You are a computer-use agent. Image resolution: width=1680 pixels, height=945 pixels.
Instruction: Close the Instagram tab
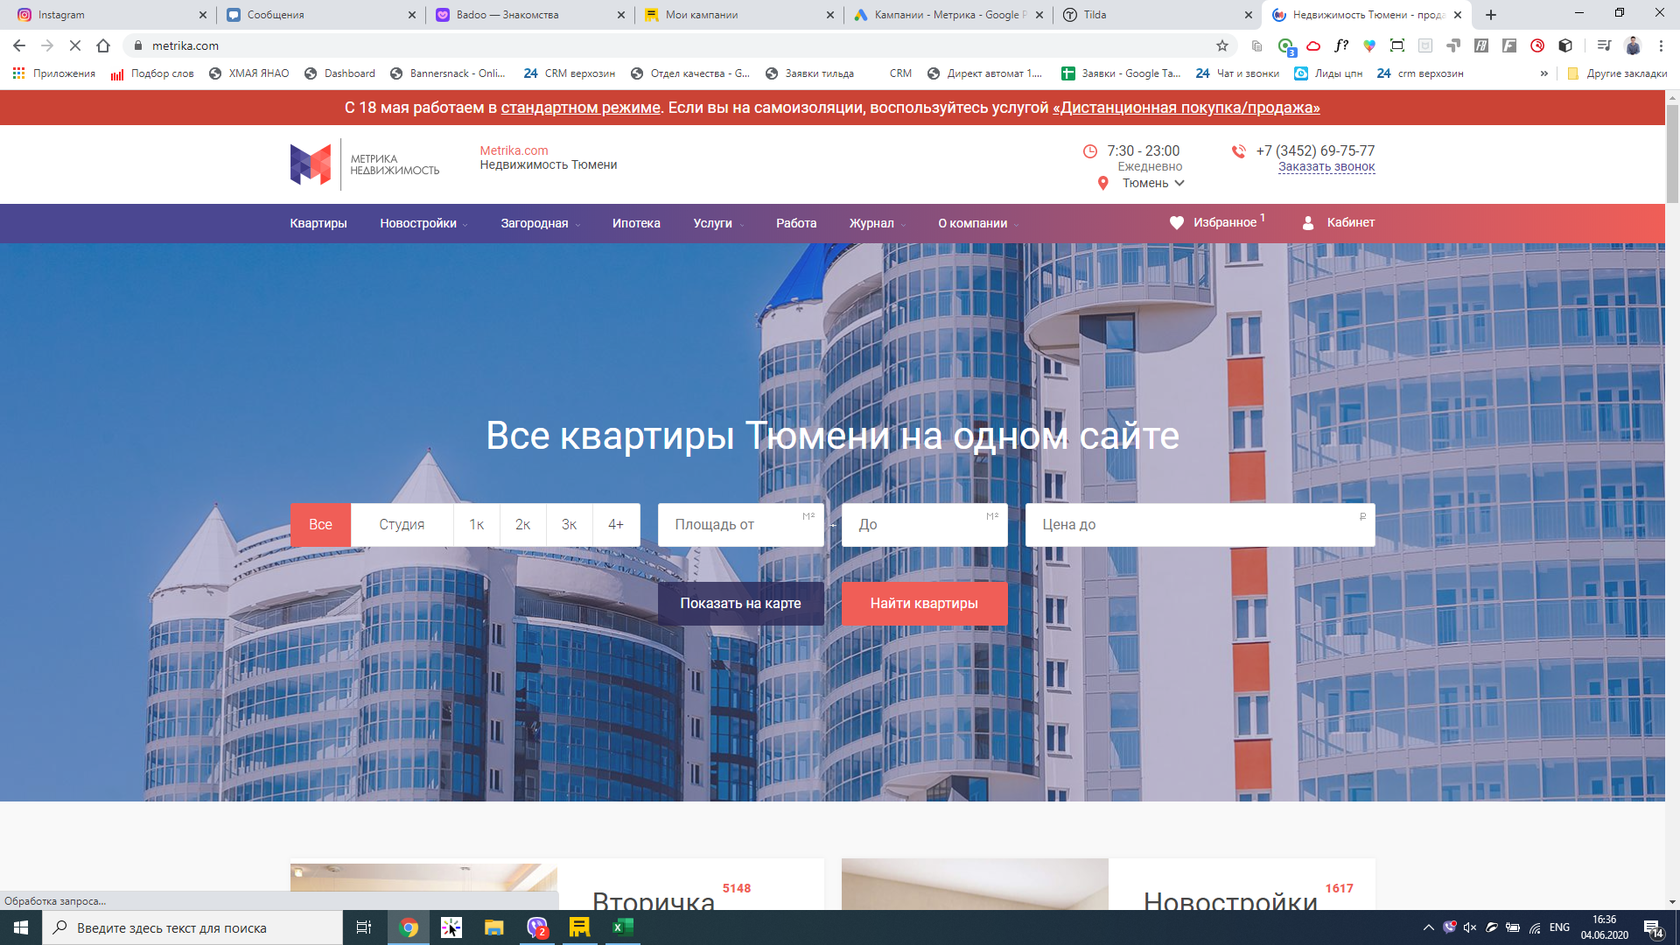click(x=202, y=15)
